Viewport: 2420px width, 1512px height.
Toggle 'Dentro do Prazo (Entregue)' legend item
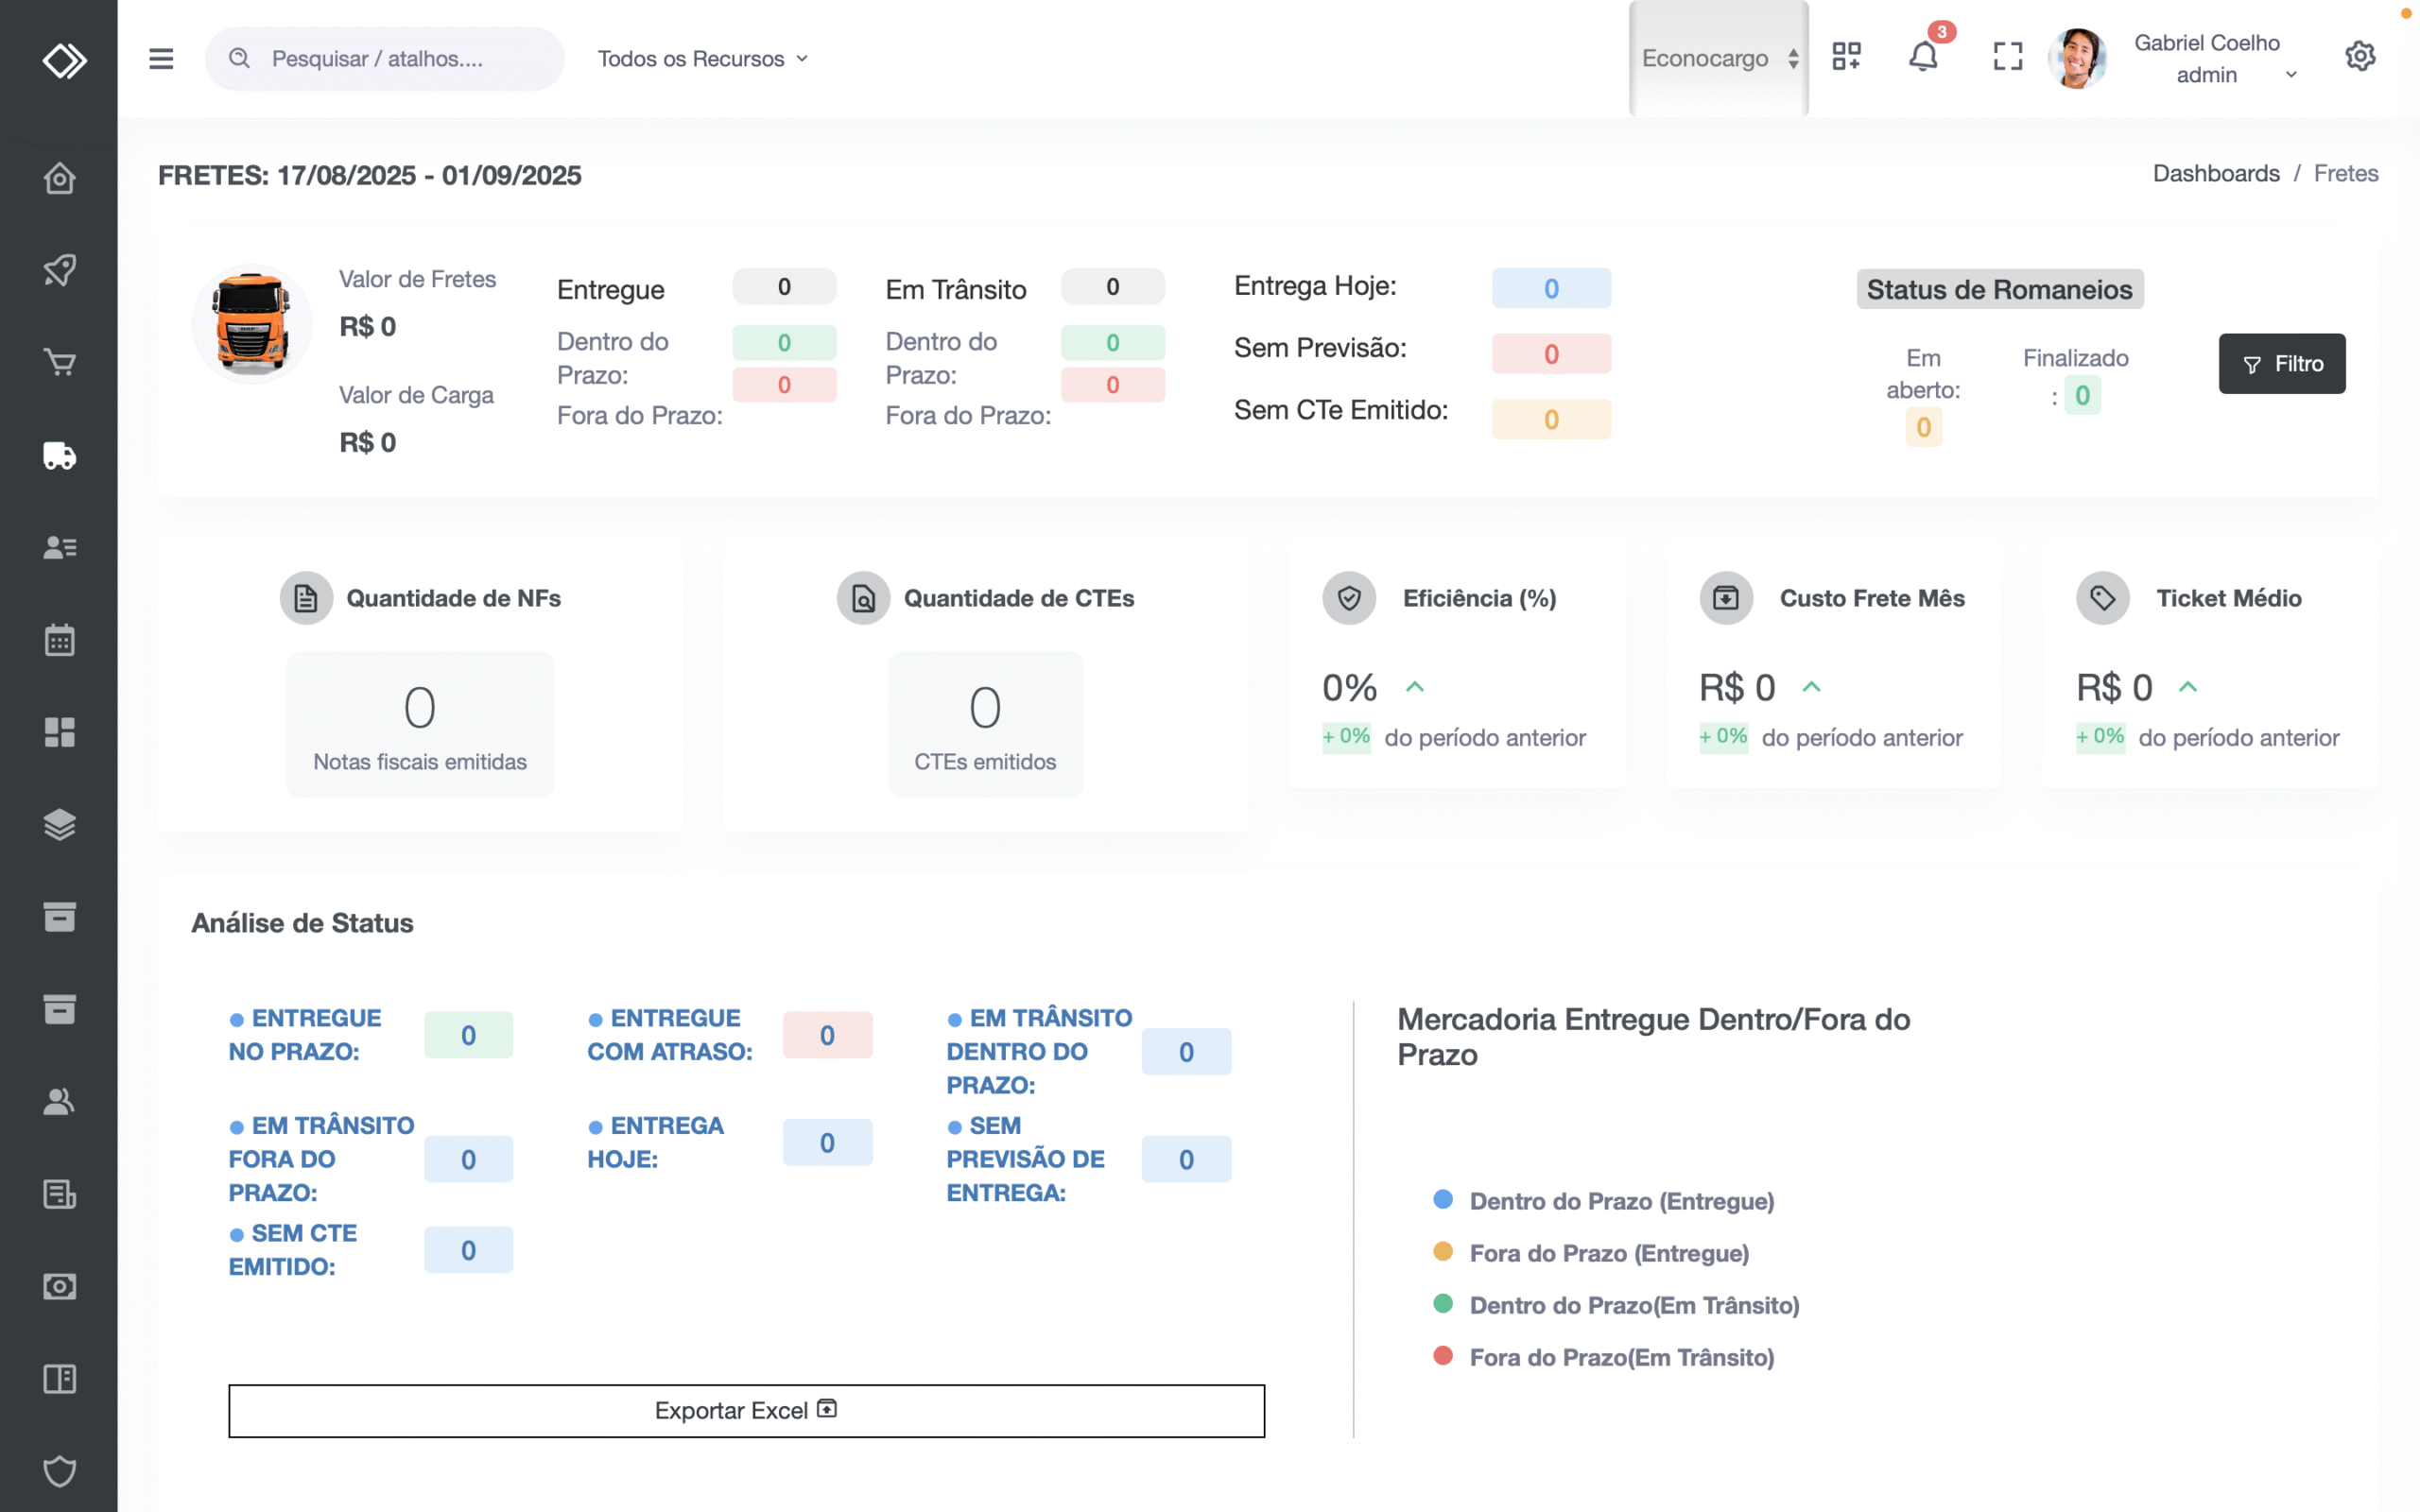pos(1621,1201)
